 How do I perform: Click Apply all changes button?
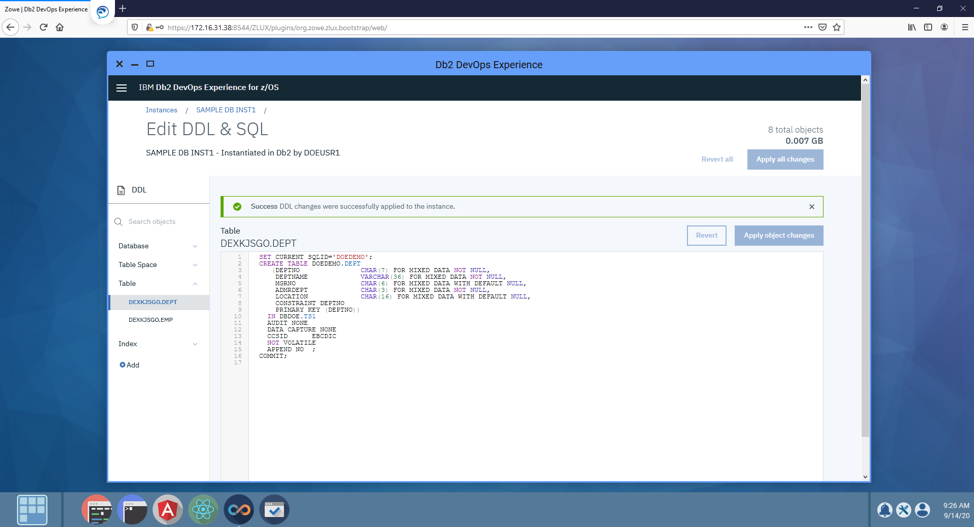pos(785,160)
